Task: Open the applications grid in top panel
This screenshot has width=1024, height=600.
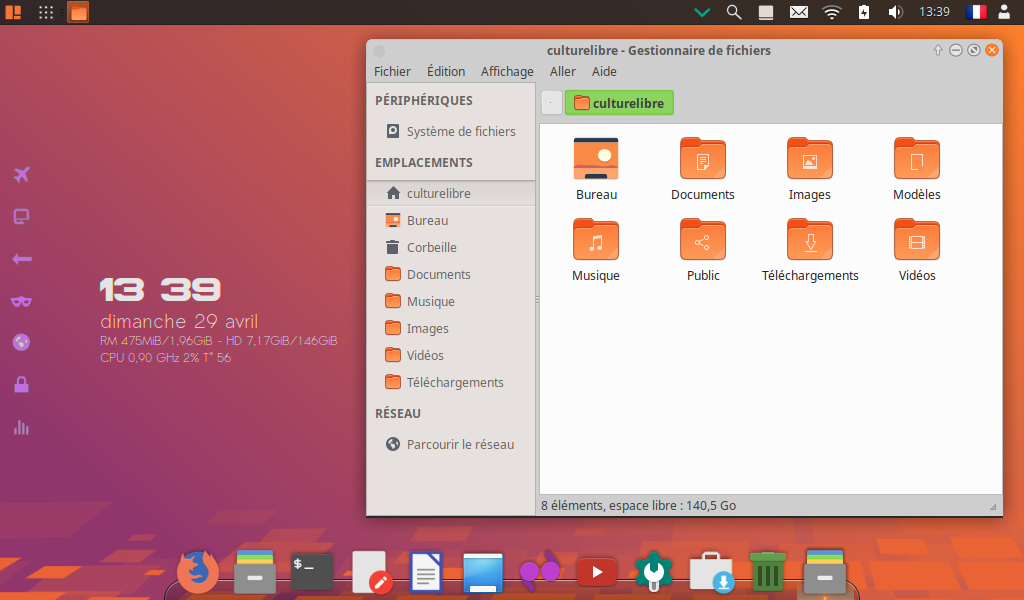Action: pos(46,12)
